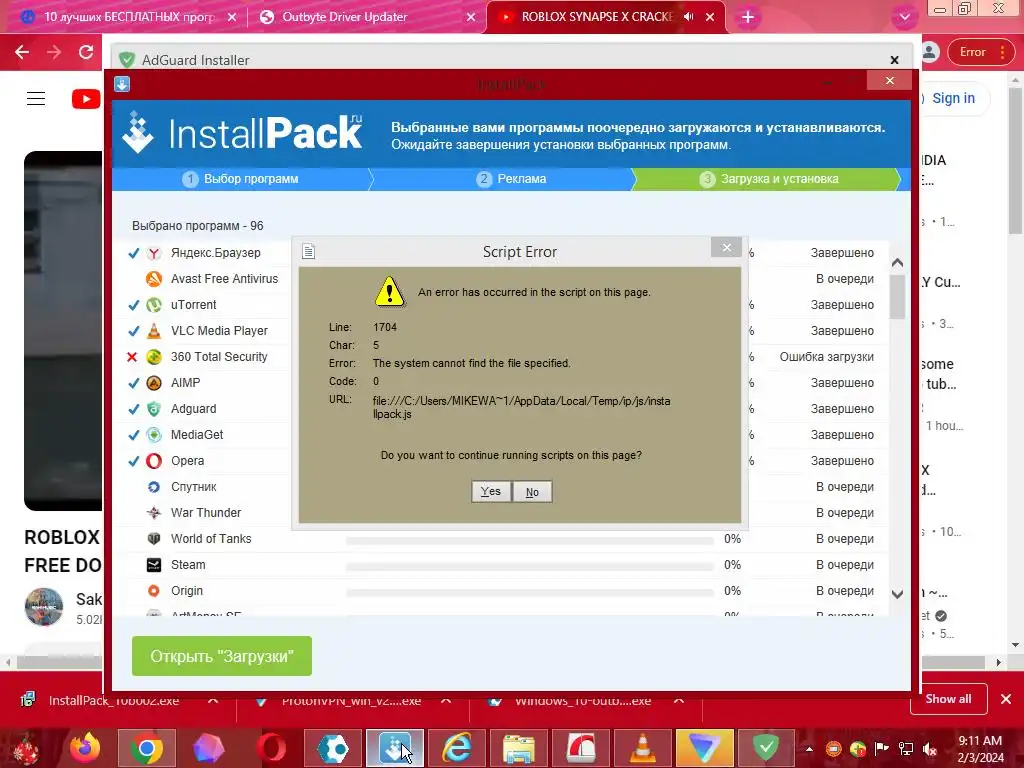
Task: Click the Adguard shield icon in list
Action: 153,409
